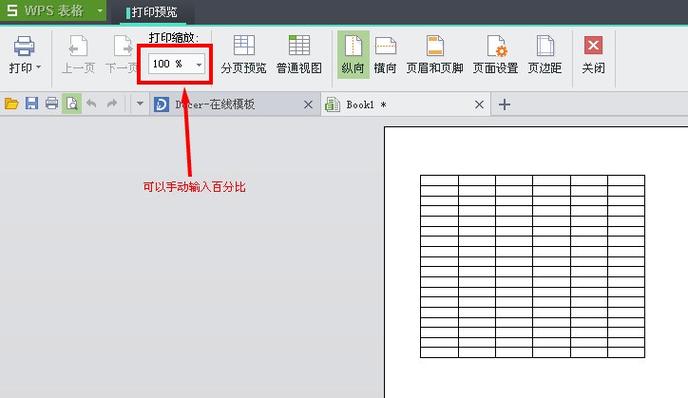Toggle the print preview magnifier icon
The height and width of the screenshot is (398, 688).
[x=72, y=104]
